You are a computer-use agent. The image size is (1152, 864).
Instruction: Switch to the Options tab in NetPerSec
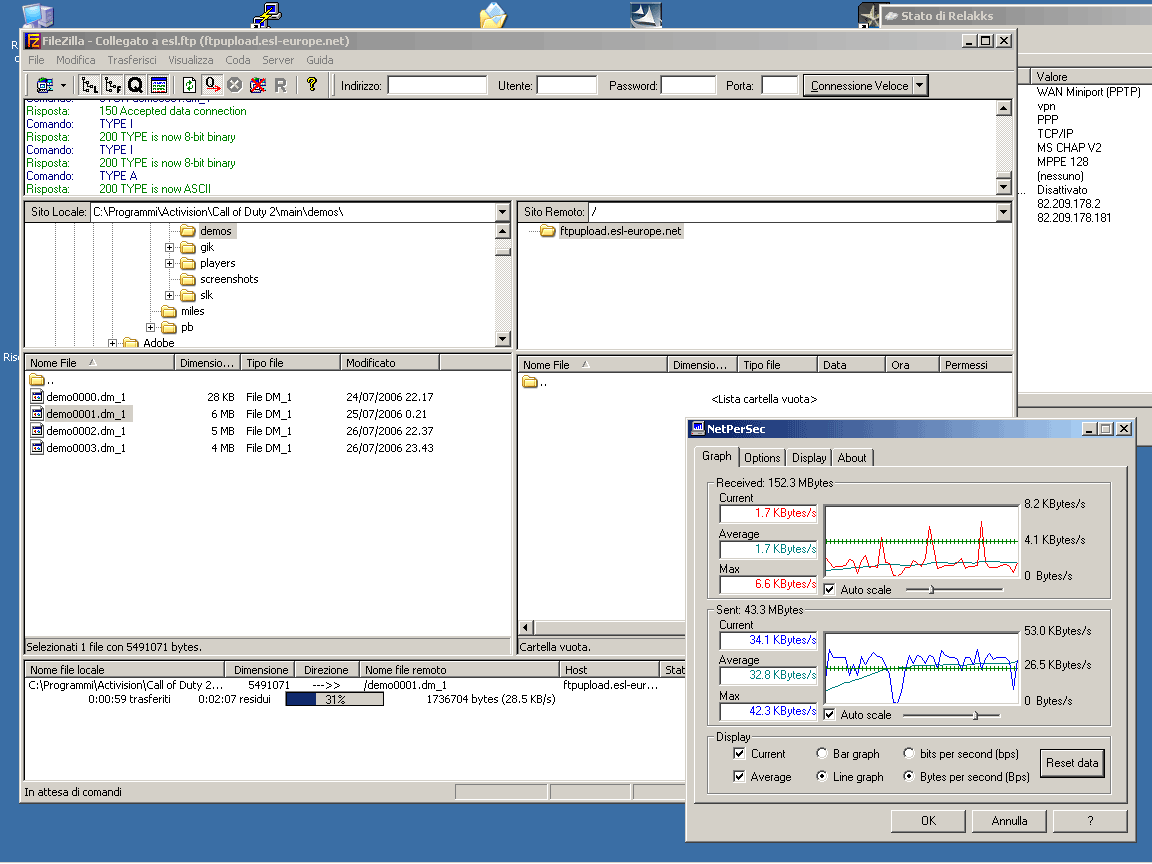coord(762,458)
